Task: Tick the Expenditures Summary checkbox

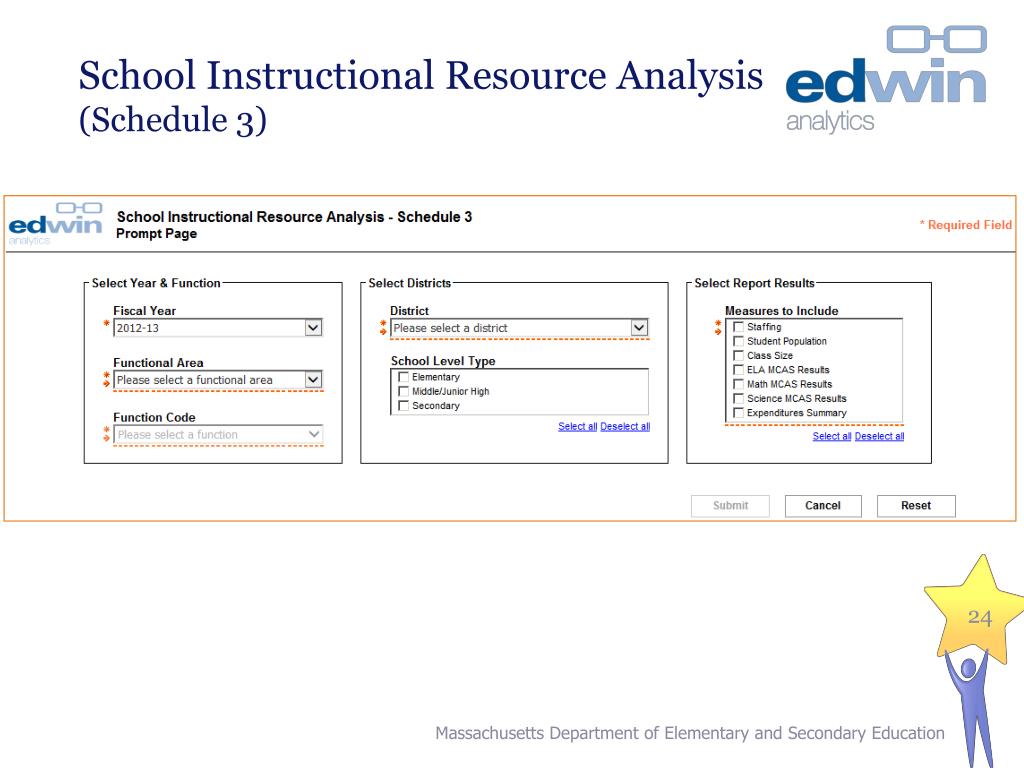Action: click(x=739, y=413)
